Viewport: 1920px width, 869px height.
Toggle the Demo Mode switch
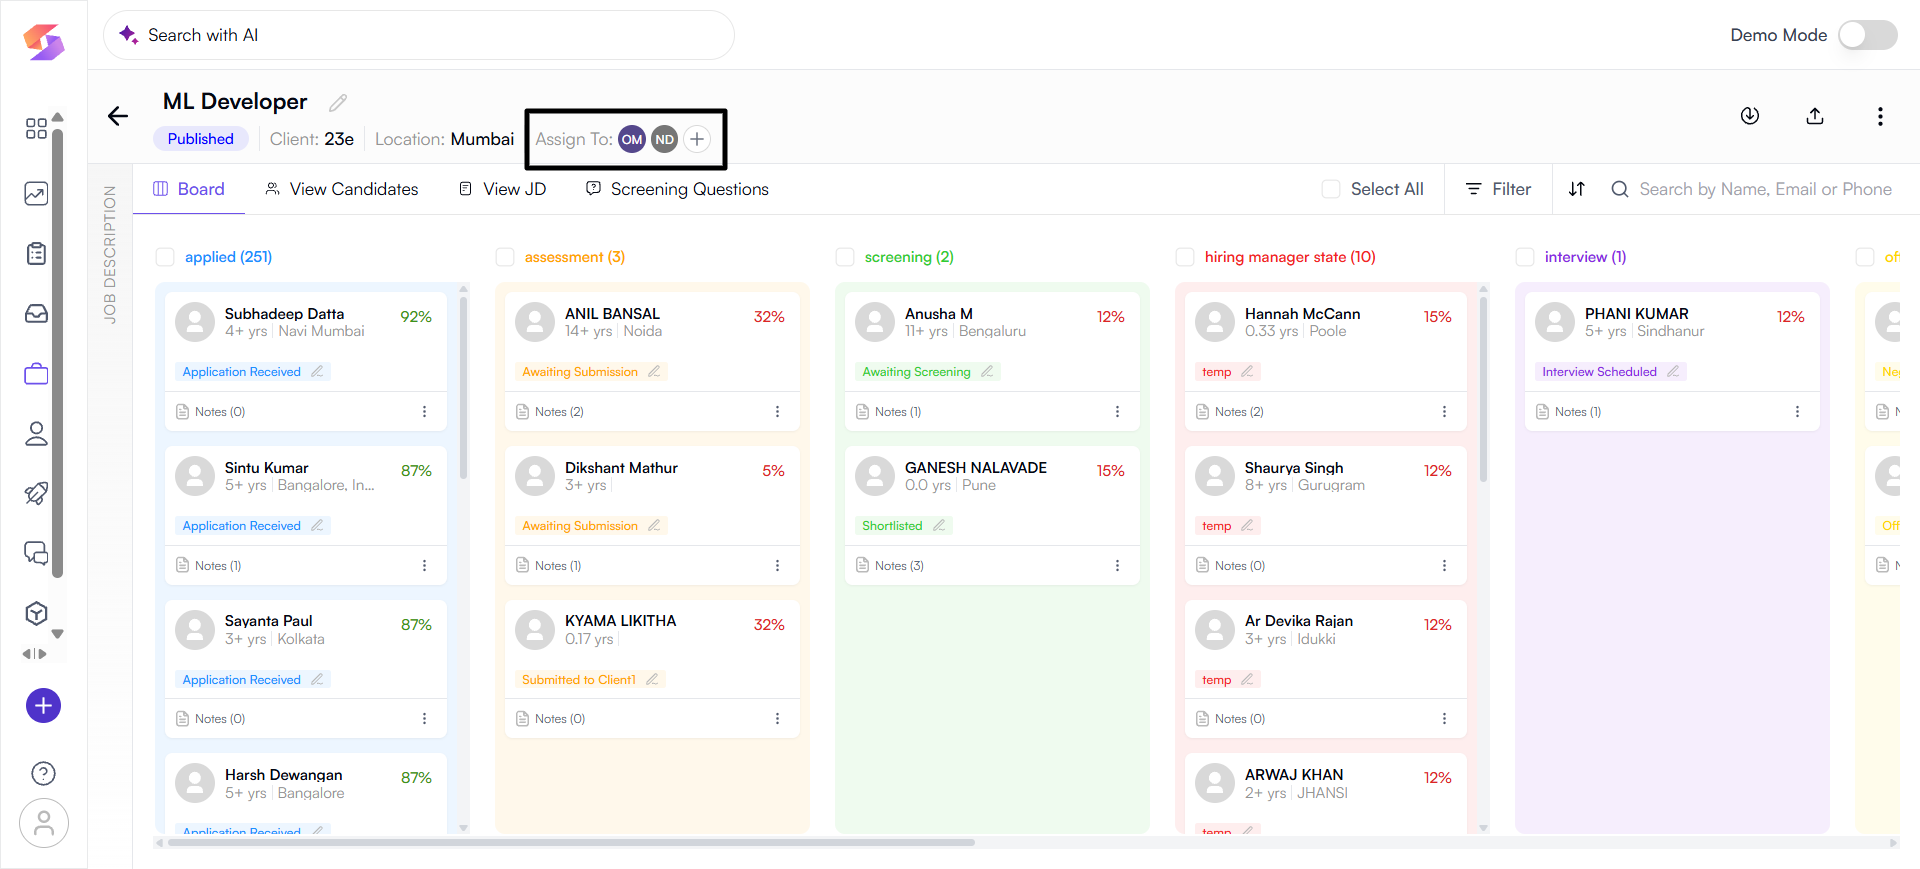click(x=1866, y=35)
